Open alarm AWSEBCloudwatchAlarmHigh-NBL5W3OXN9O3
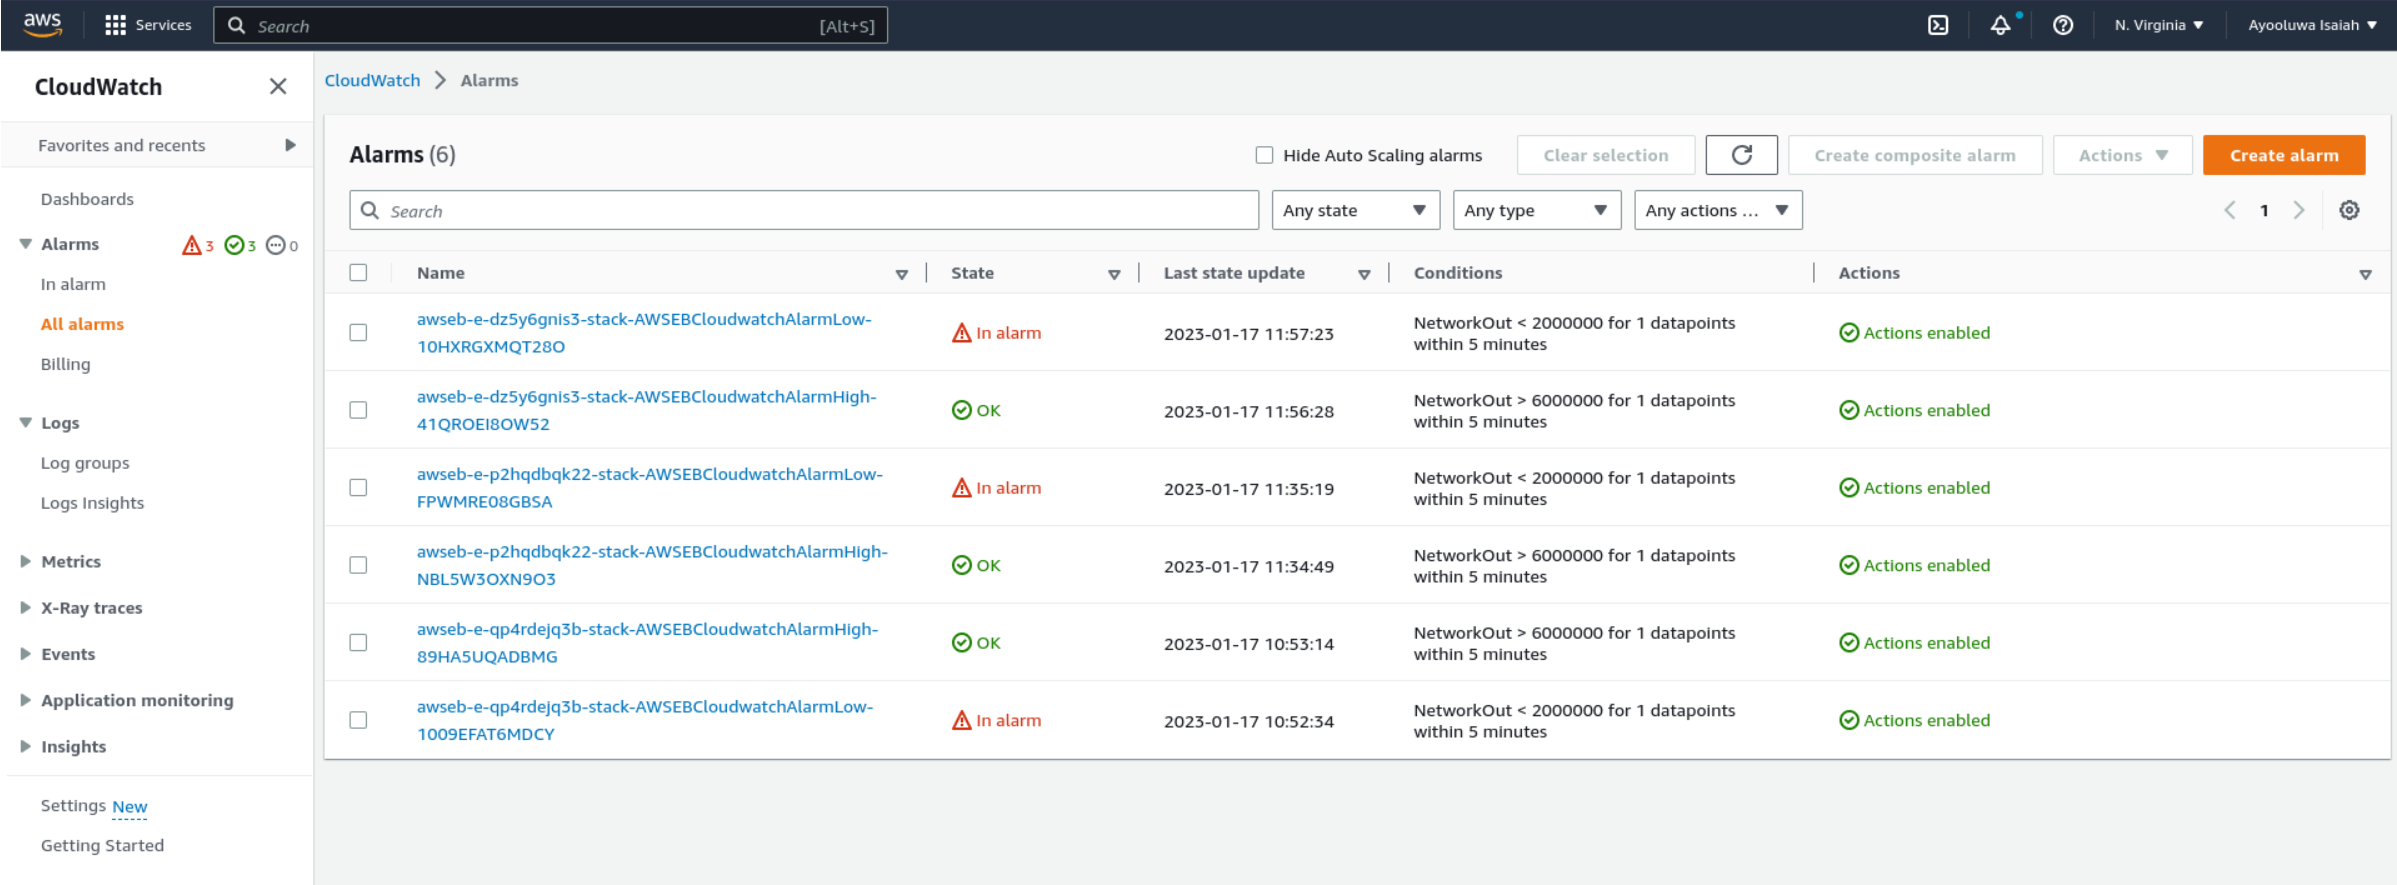The image size is (2397, 885). click(652, 565)
